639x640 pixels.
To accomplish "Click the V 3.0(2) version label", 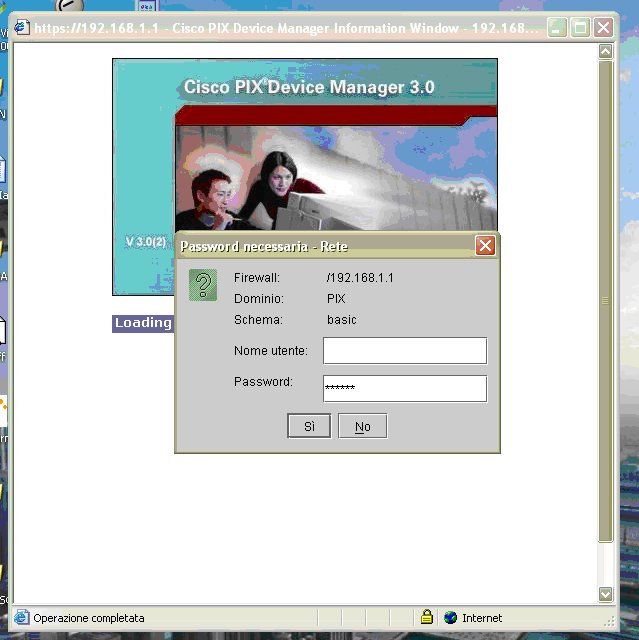I will [x=146, y=242].
